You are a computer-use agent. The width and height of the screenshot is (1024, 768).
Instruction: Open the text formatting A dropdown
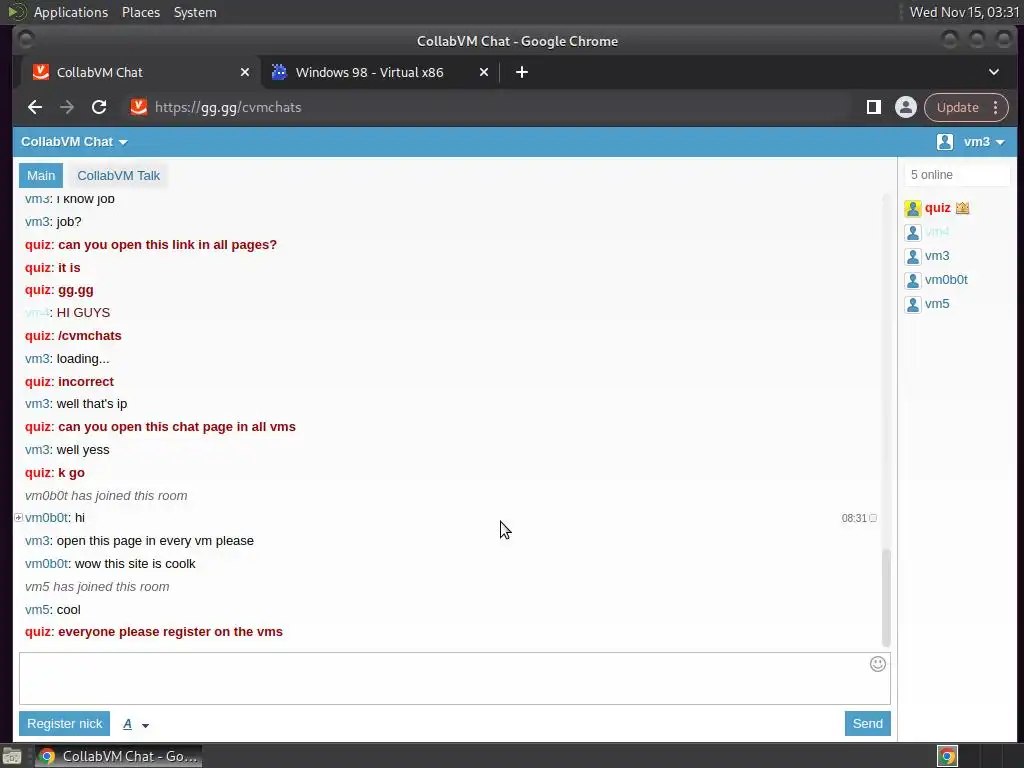point(136,724)
